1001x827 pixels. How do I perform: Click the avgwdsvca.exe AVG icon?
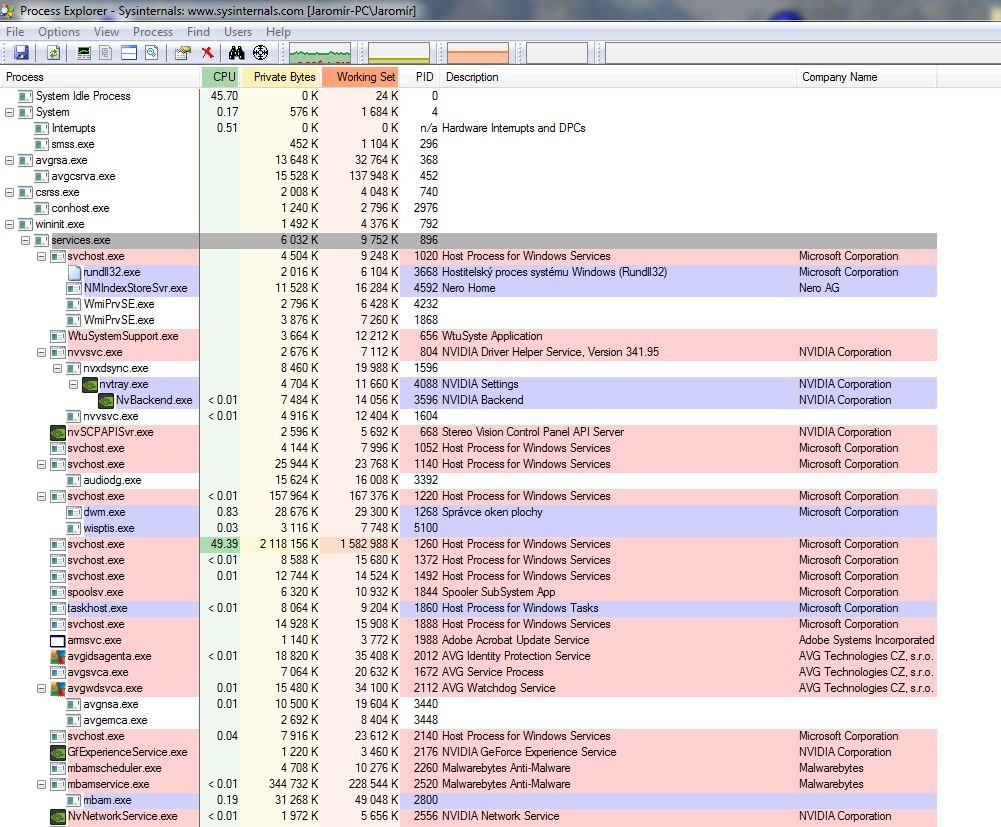pyautogui.click(x=58, y=688)
